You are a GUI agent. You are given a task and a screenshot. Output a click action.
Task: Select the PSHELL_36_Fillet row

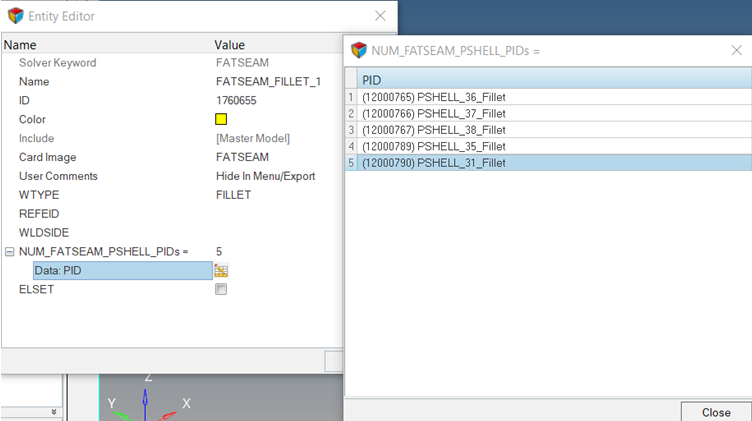pyautogui.click(x=433, y=97)
